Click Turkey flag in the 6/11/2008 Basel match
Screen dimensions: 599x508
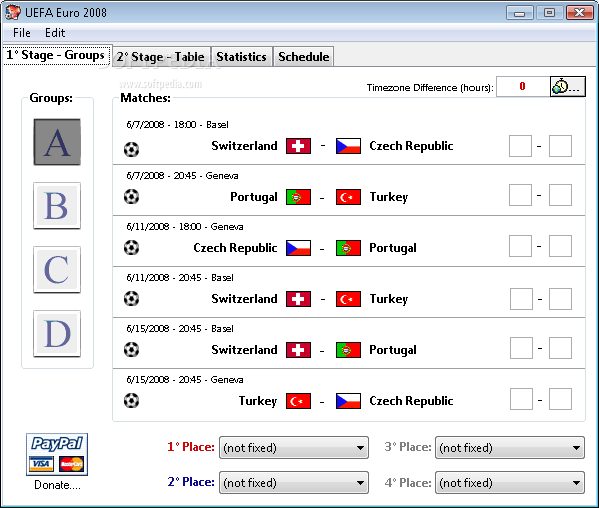348,299
